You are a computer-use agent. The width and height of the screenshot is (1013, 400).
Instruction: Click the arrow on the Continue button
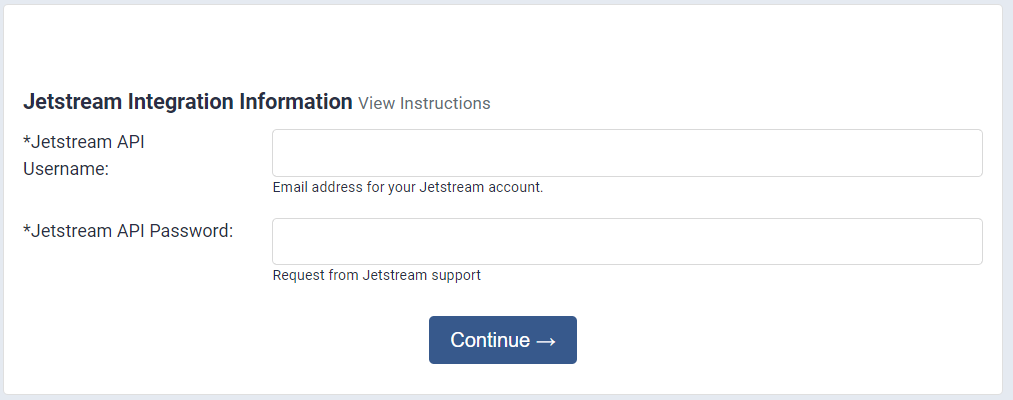pyautogui.click(x=546, y=341)
